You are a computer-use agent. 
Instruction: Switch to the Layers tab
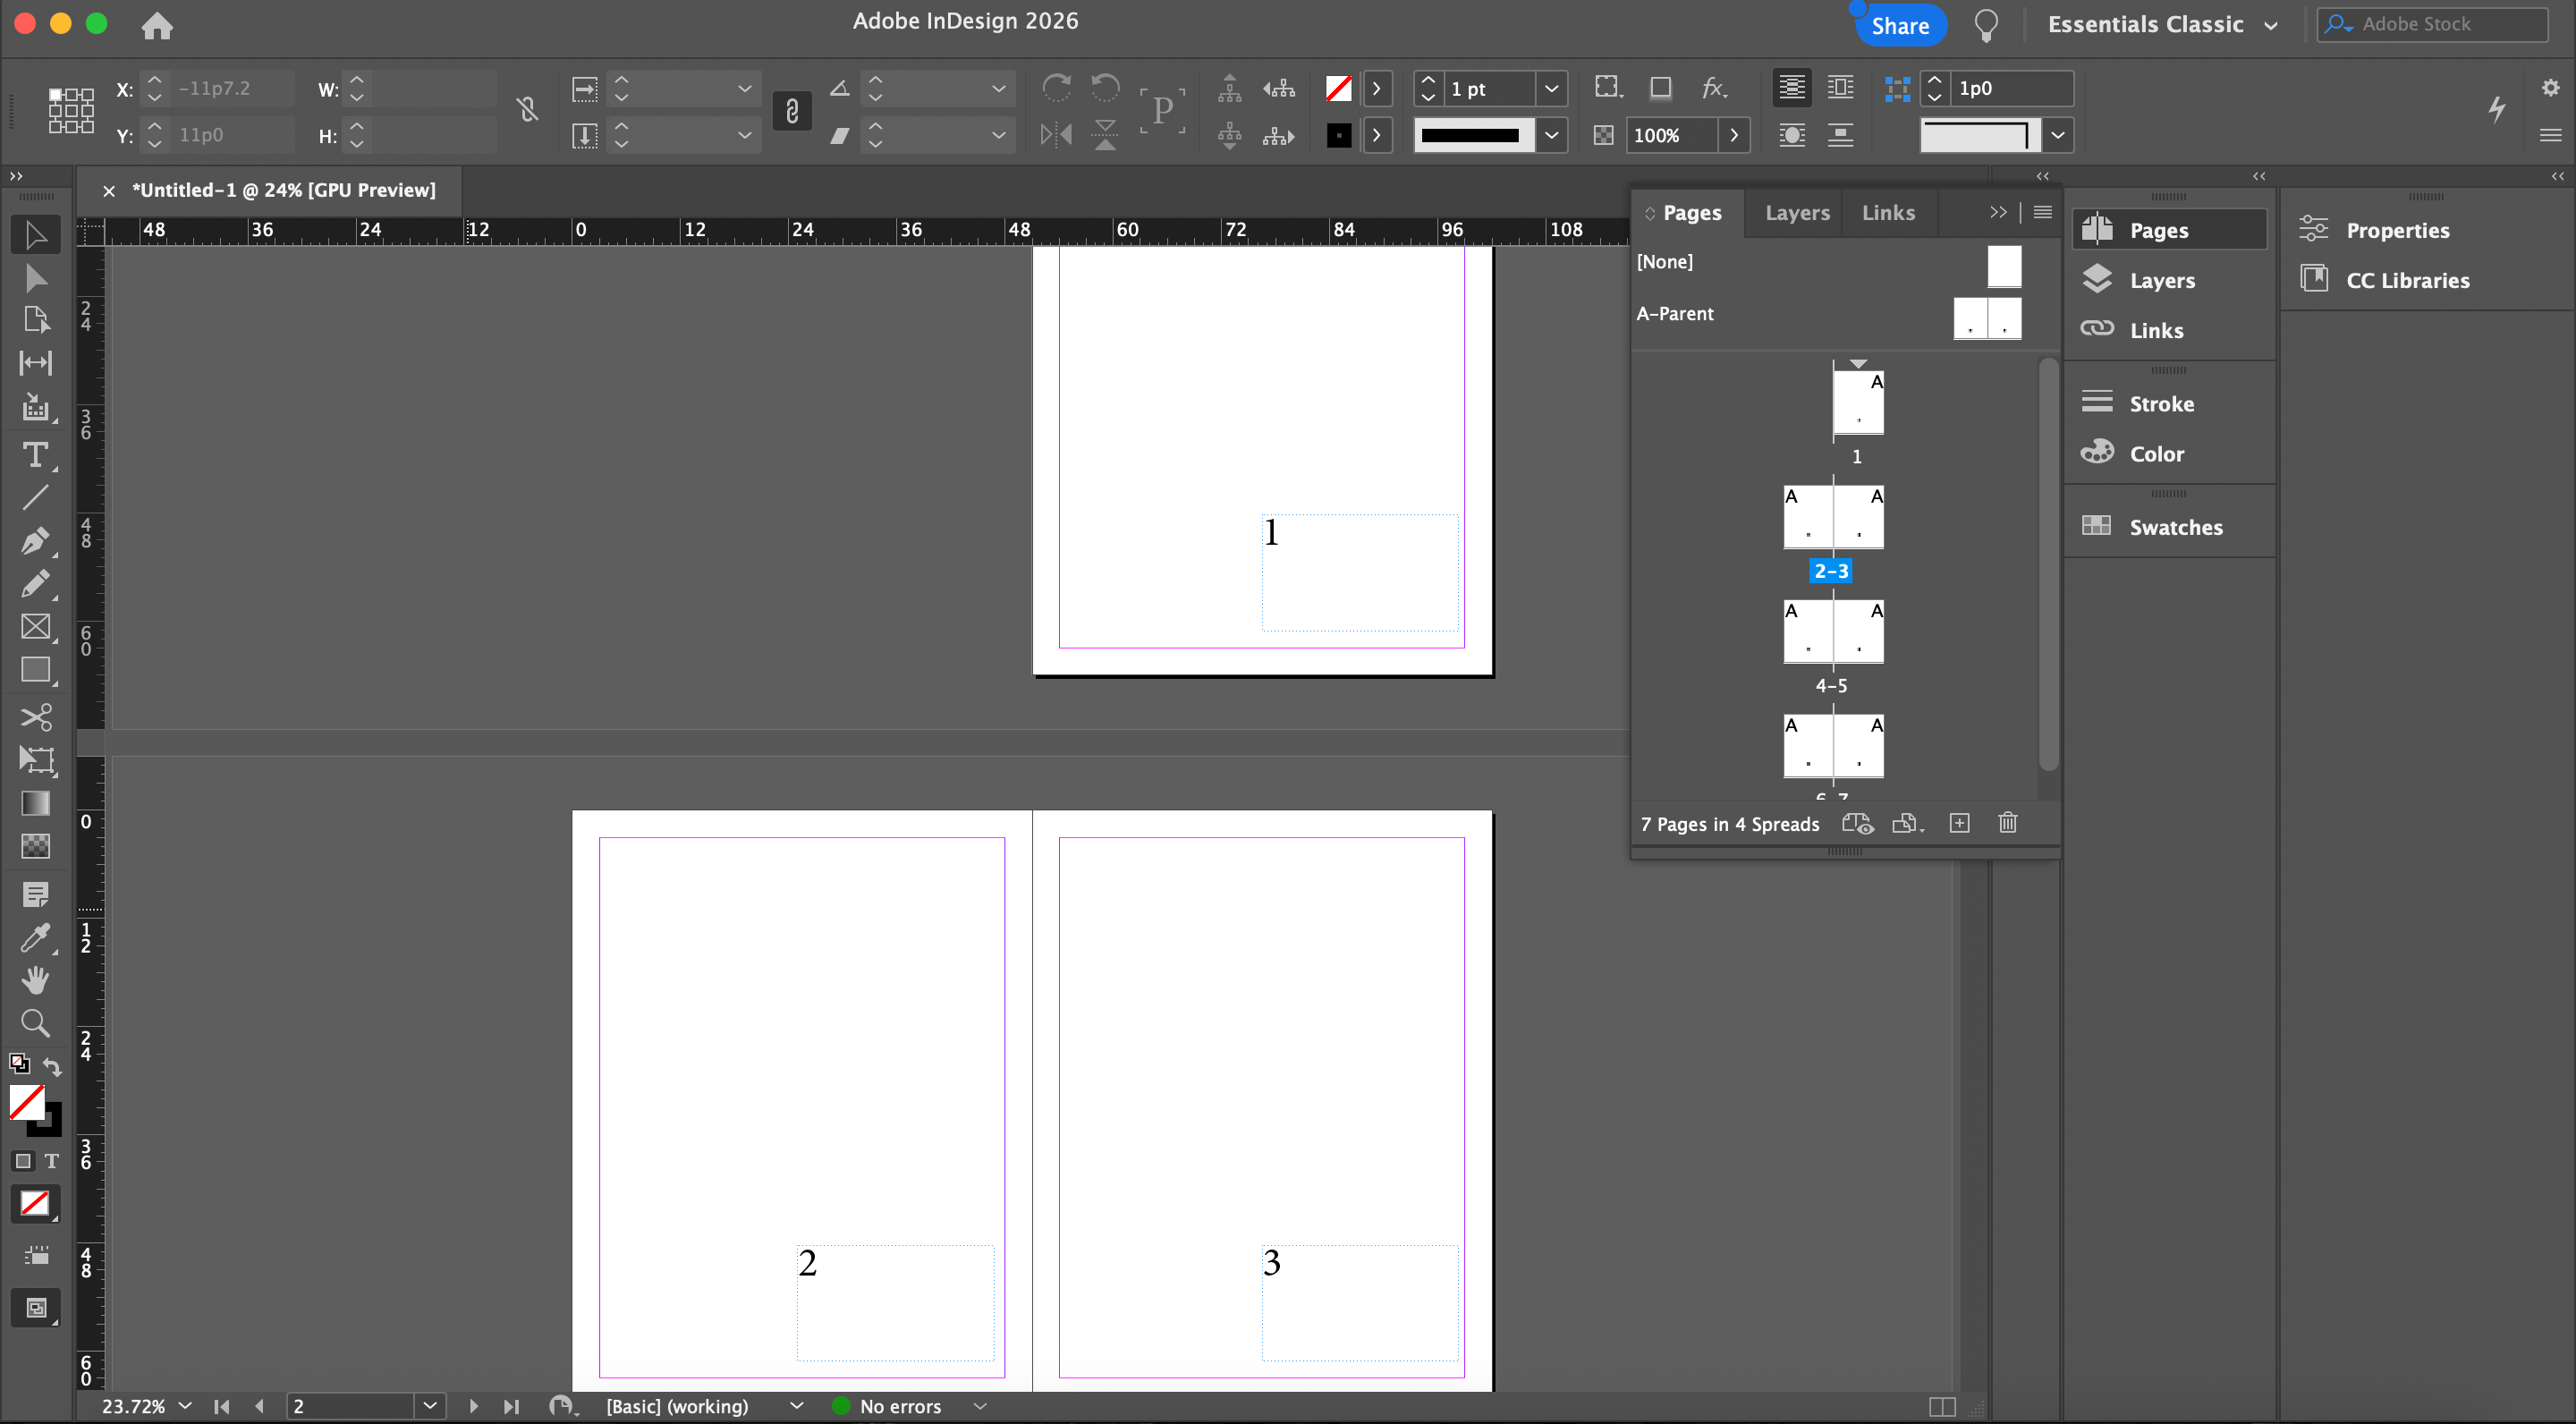(1797, 212)
